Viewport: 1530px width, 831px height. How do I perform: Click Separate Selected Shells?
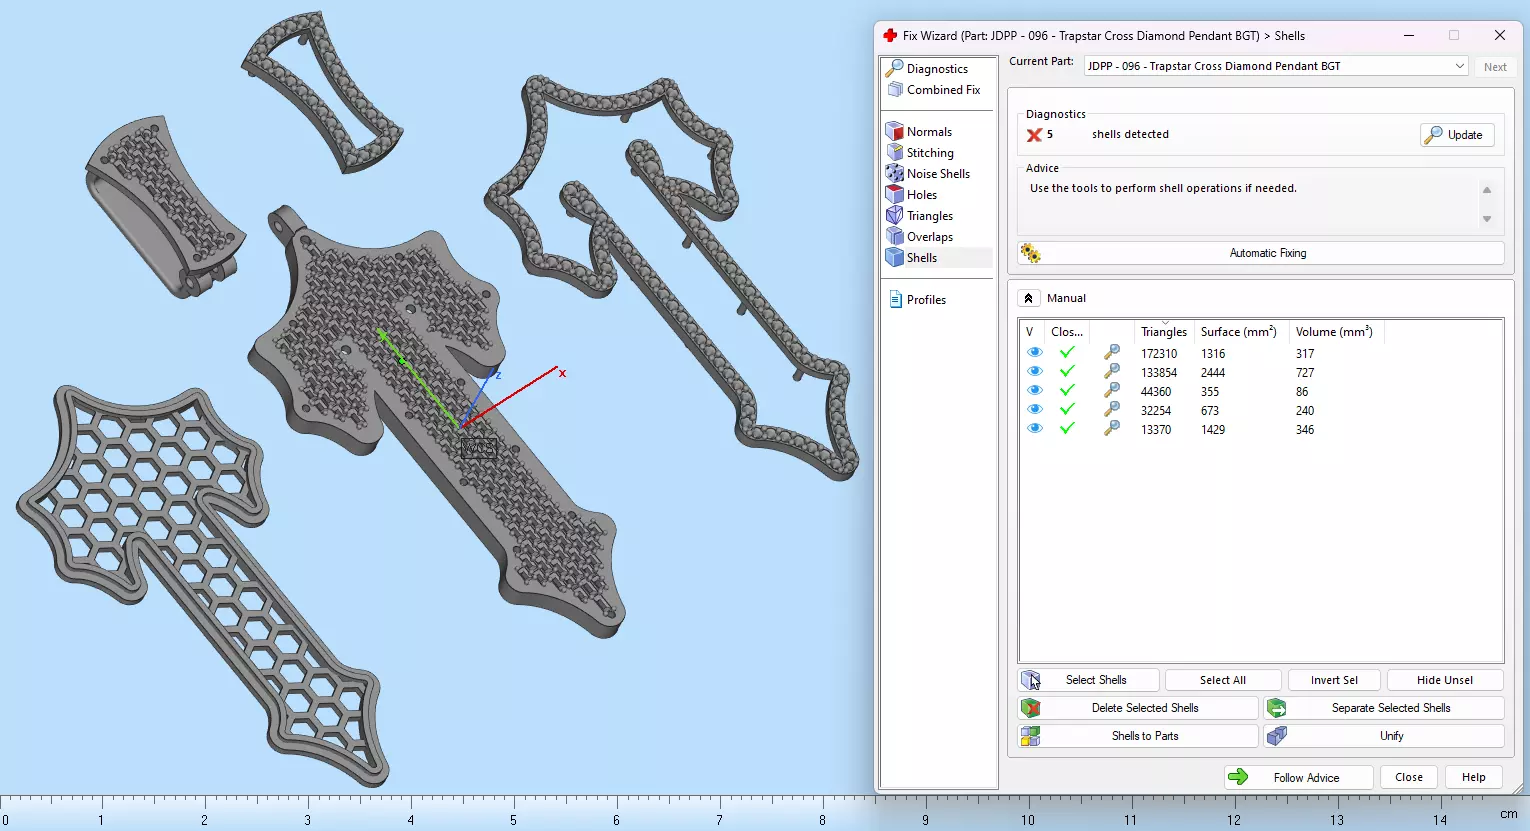coord(1384,708)
